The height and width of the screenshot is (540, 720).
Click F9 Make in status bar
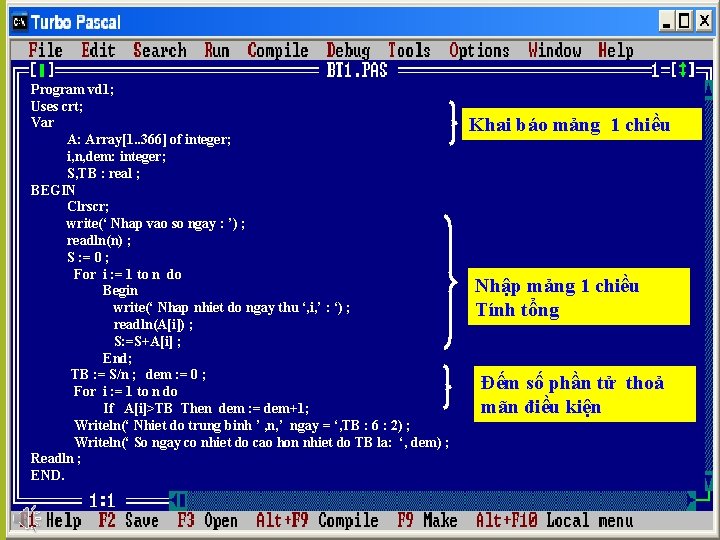point(427,520)
